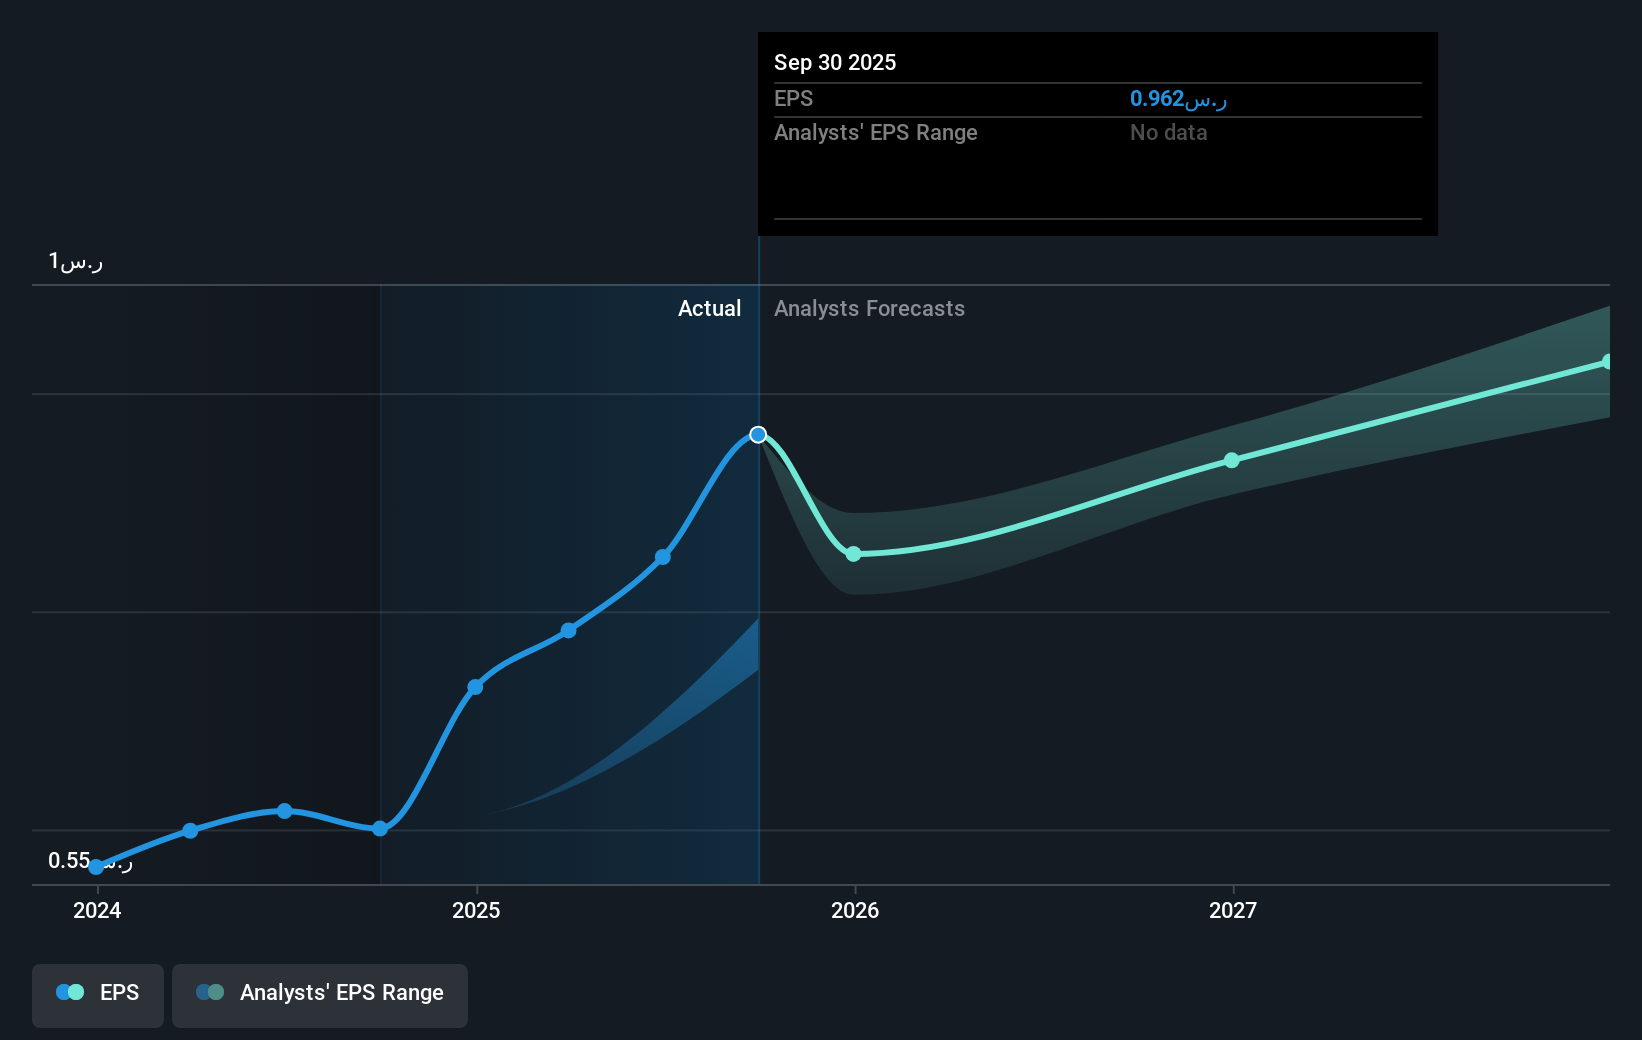This screenshot has width=1642, height=1040.
Task: Click the blue EPS legend dot icon
Action: coord(68,992)
